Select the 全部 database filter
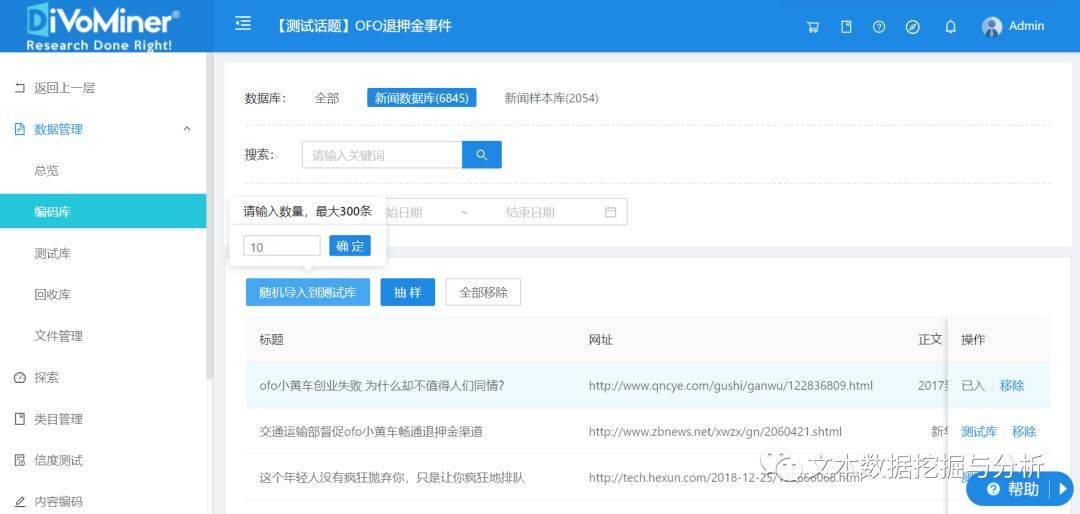This screenshot has height=514, width=1080. point(326,99)
